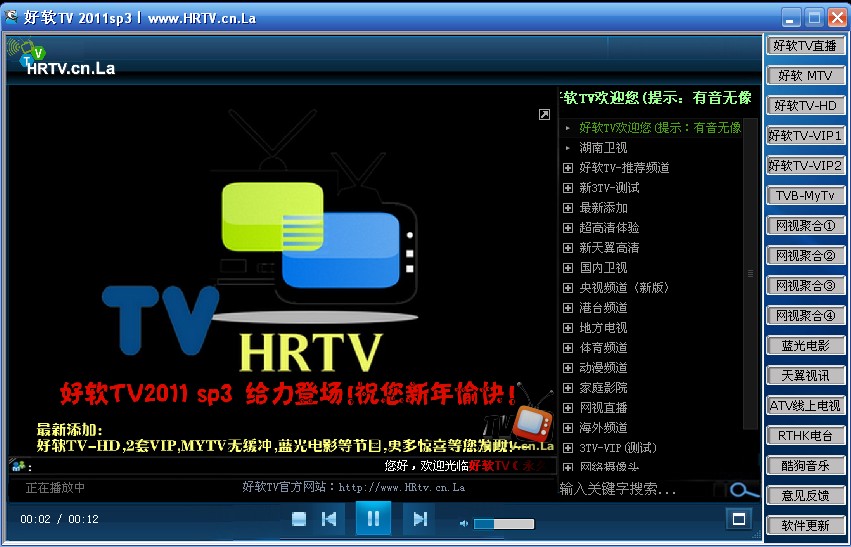Viewport: 851px width, 547px height.
Task: Open 天翼视讯 section
Action: [805, 376]
